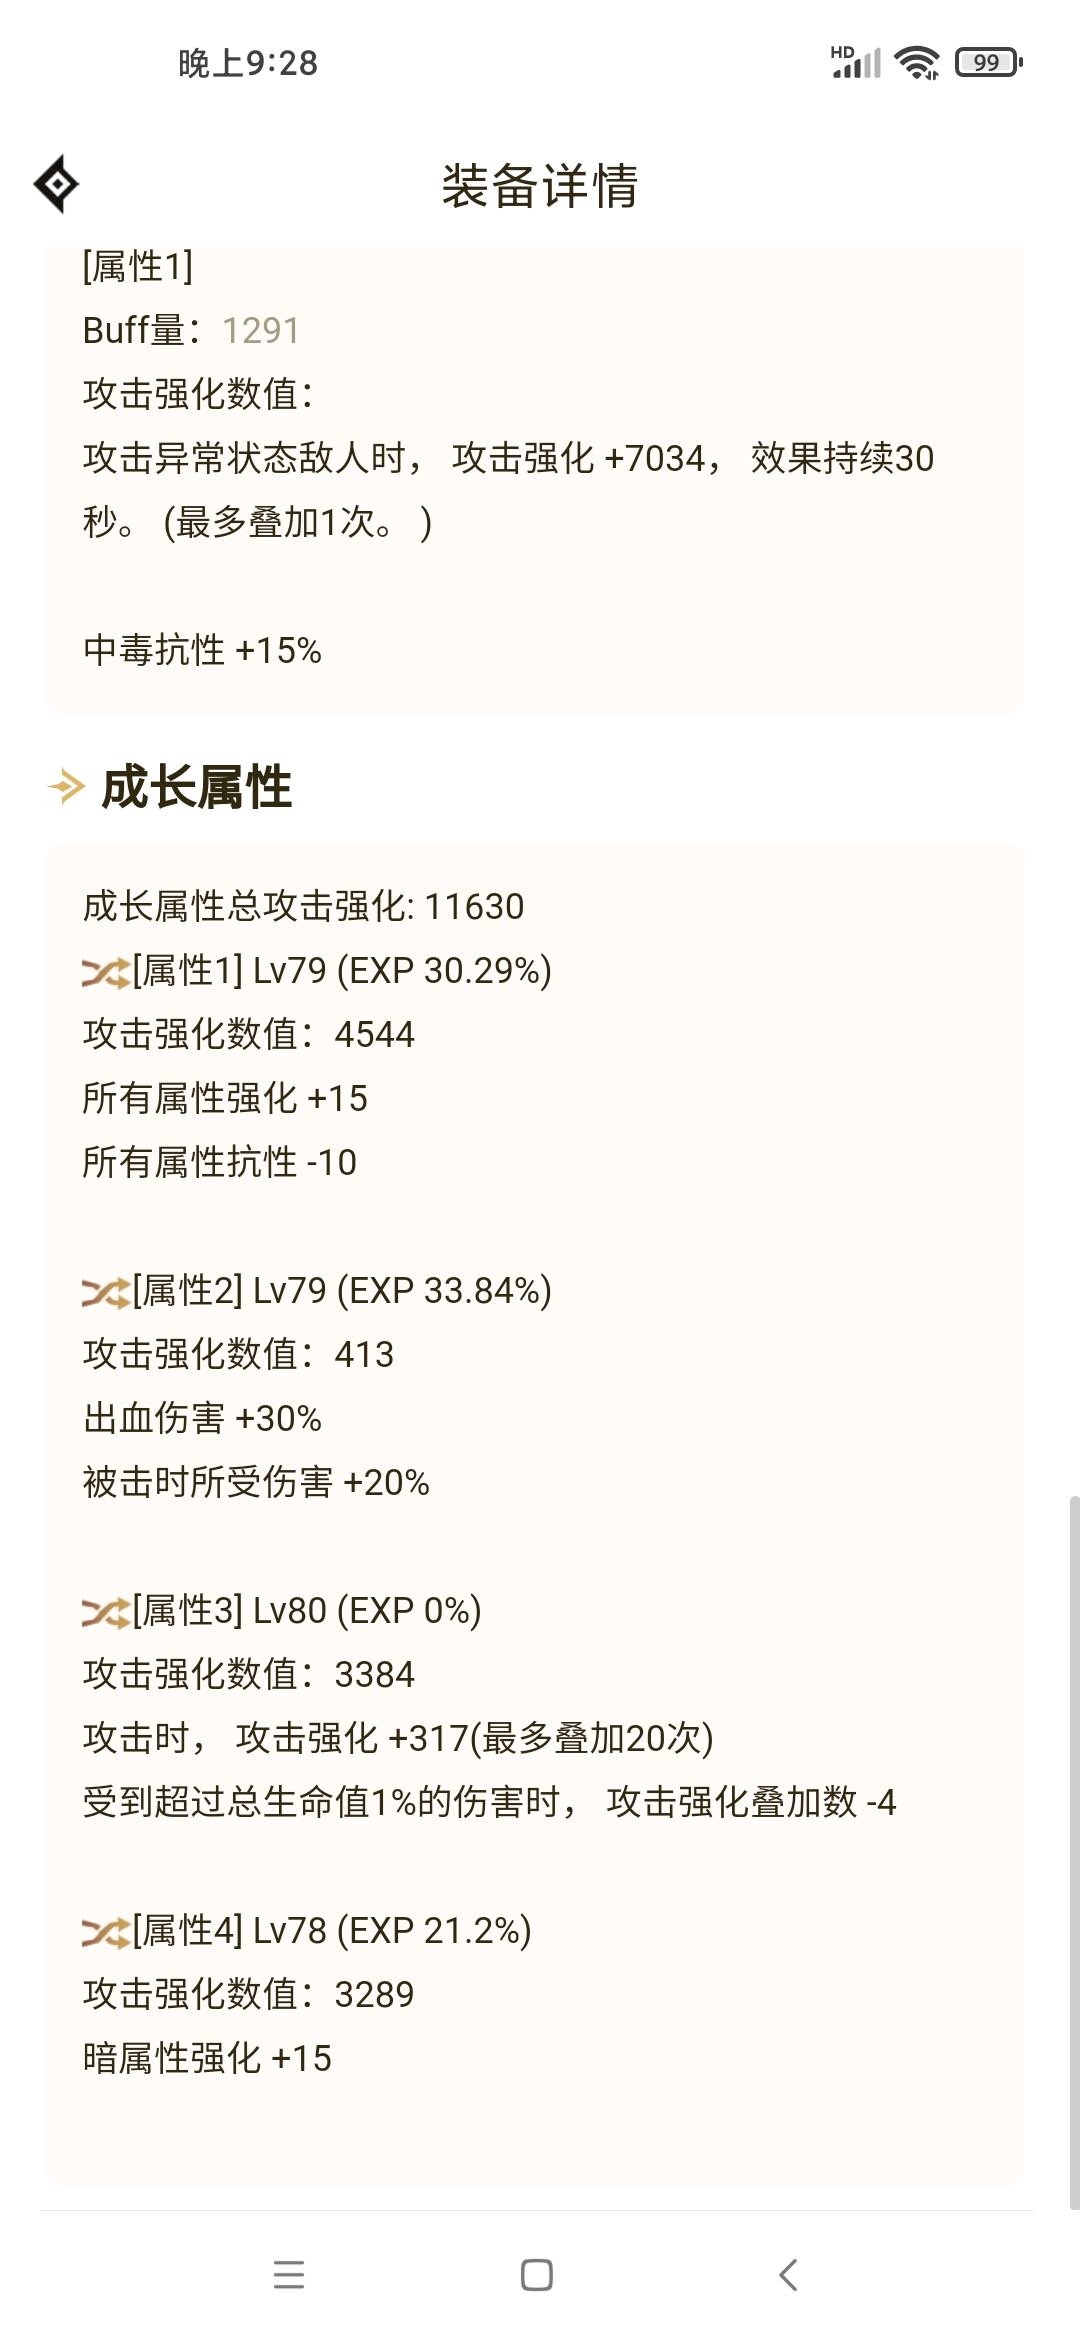Open the Android recent apps menu icon
The width and height of the screenshot is (1080, 2340).
point(289,2275)
